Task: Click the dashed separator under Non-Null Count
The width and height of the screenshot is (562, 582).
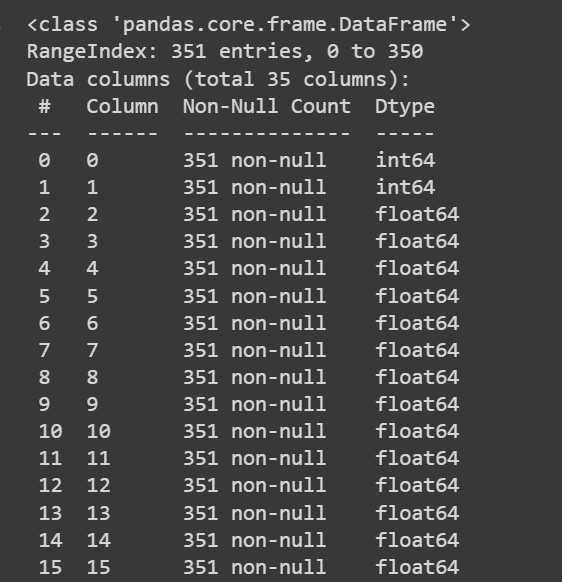Action: pyautogui.click(x=267, y=133)
